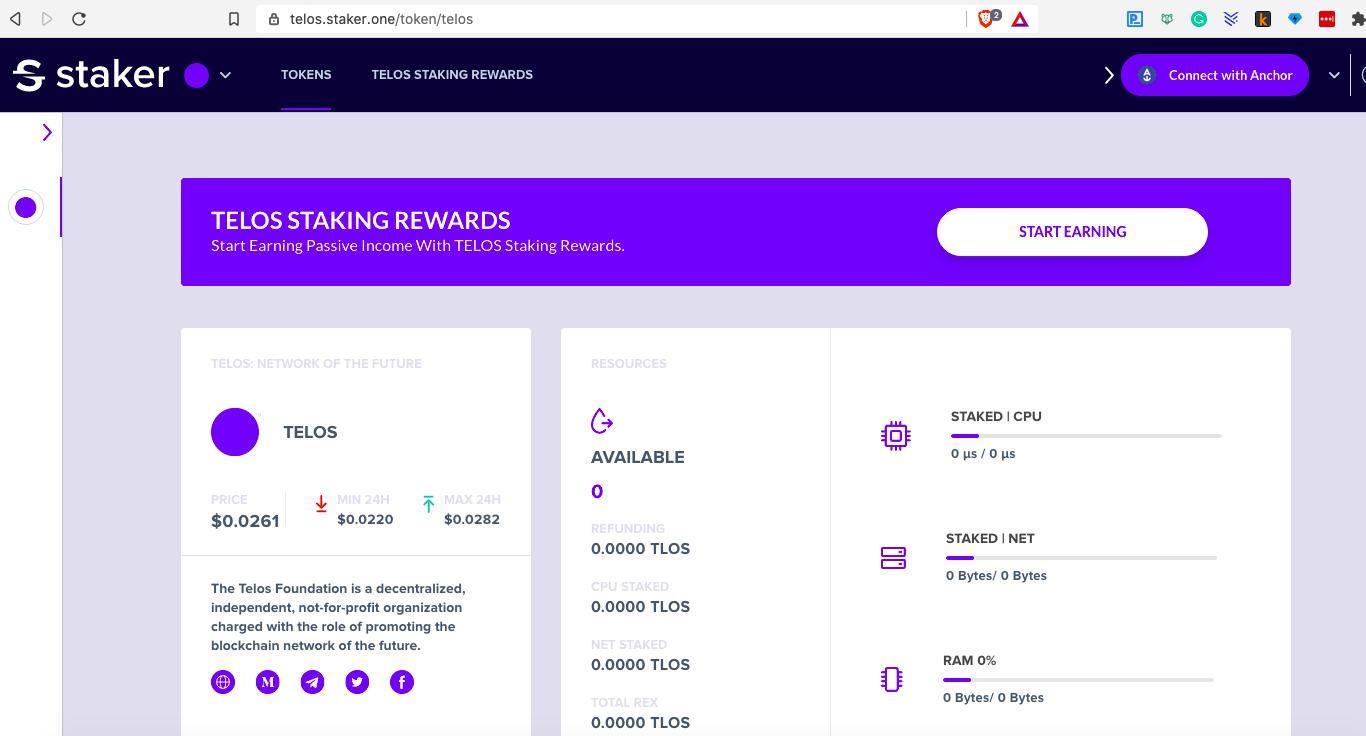Click the STAKED | NET progress bar
The width and height of the screenshot is (1366, 736).
[x=1081, y=558]
